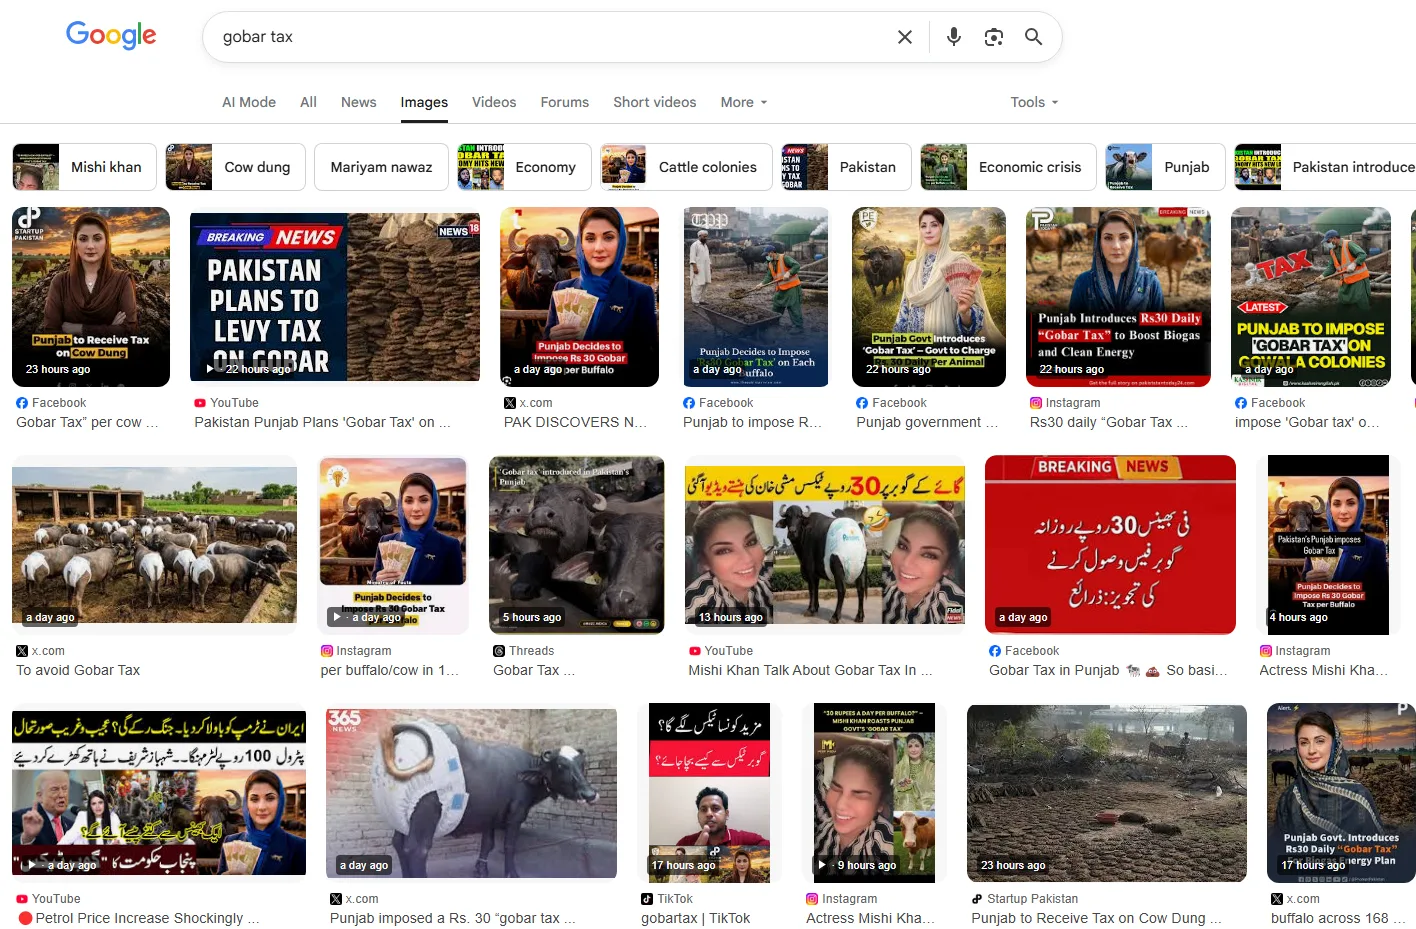
Task: Open Google Lens image search icon
Action: click(993, 37)
